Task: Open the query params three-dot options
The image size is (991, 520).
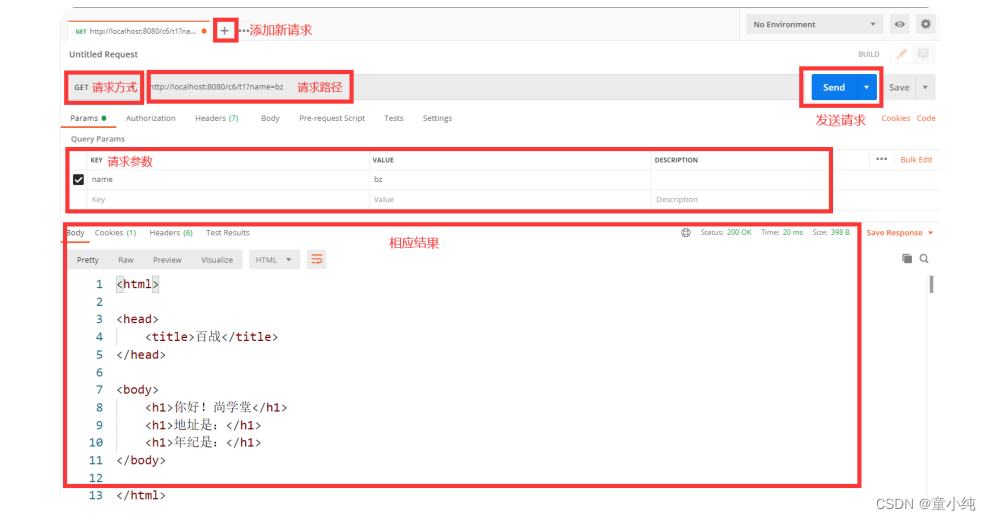Action: [x=882, y=159]
